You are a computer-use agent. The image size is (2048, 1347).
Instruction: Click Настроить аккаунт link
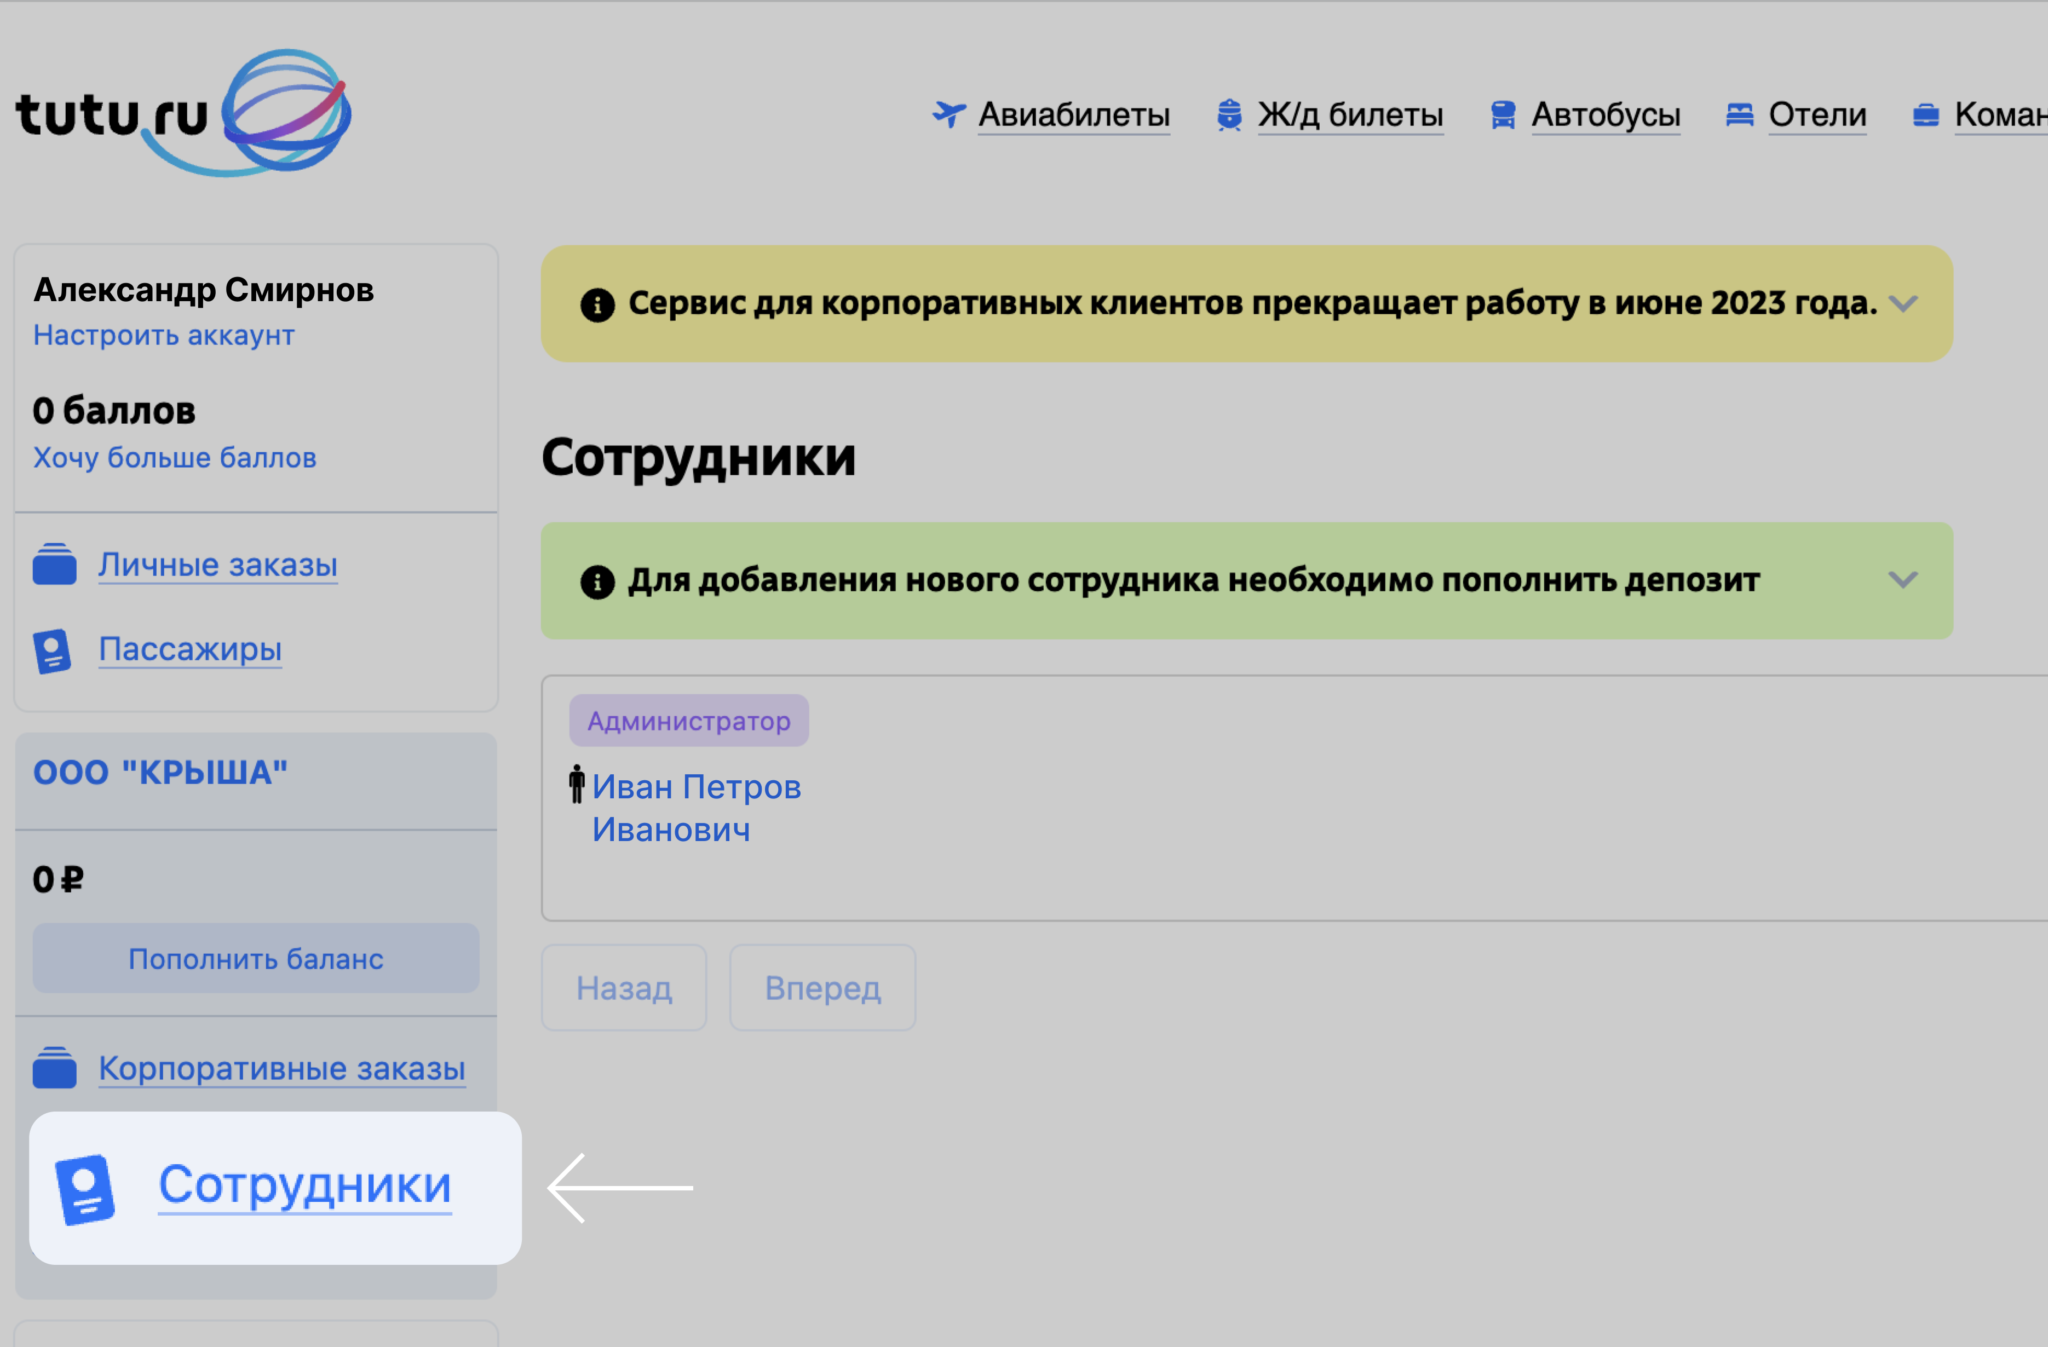[164, 335]
